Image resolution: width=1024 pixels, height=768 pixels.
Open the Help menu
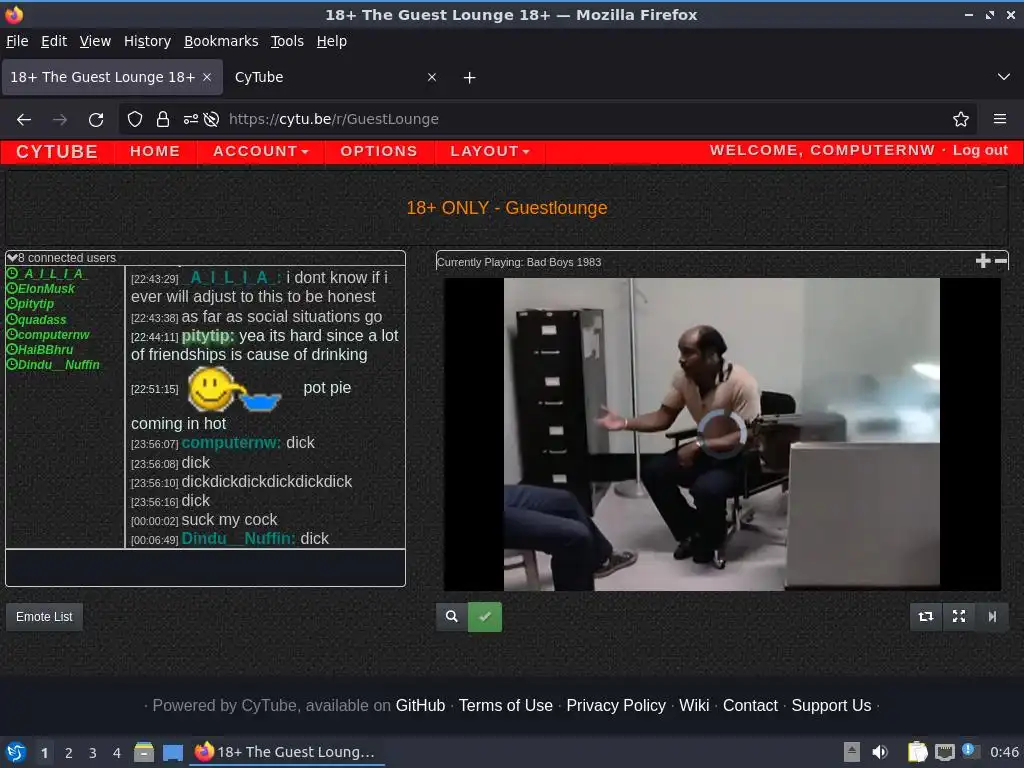click(332, 41)
